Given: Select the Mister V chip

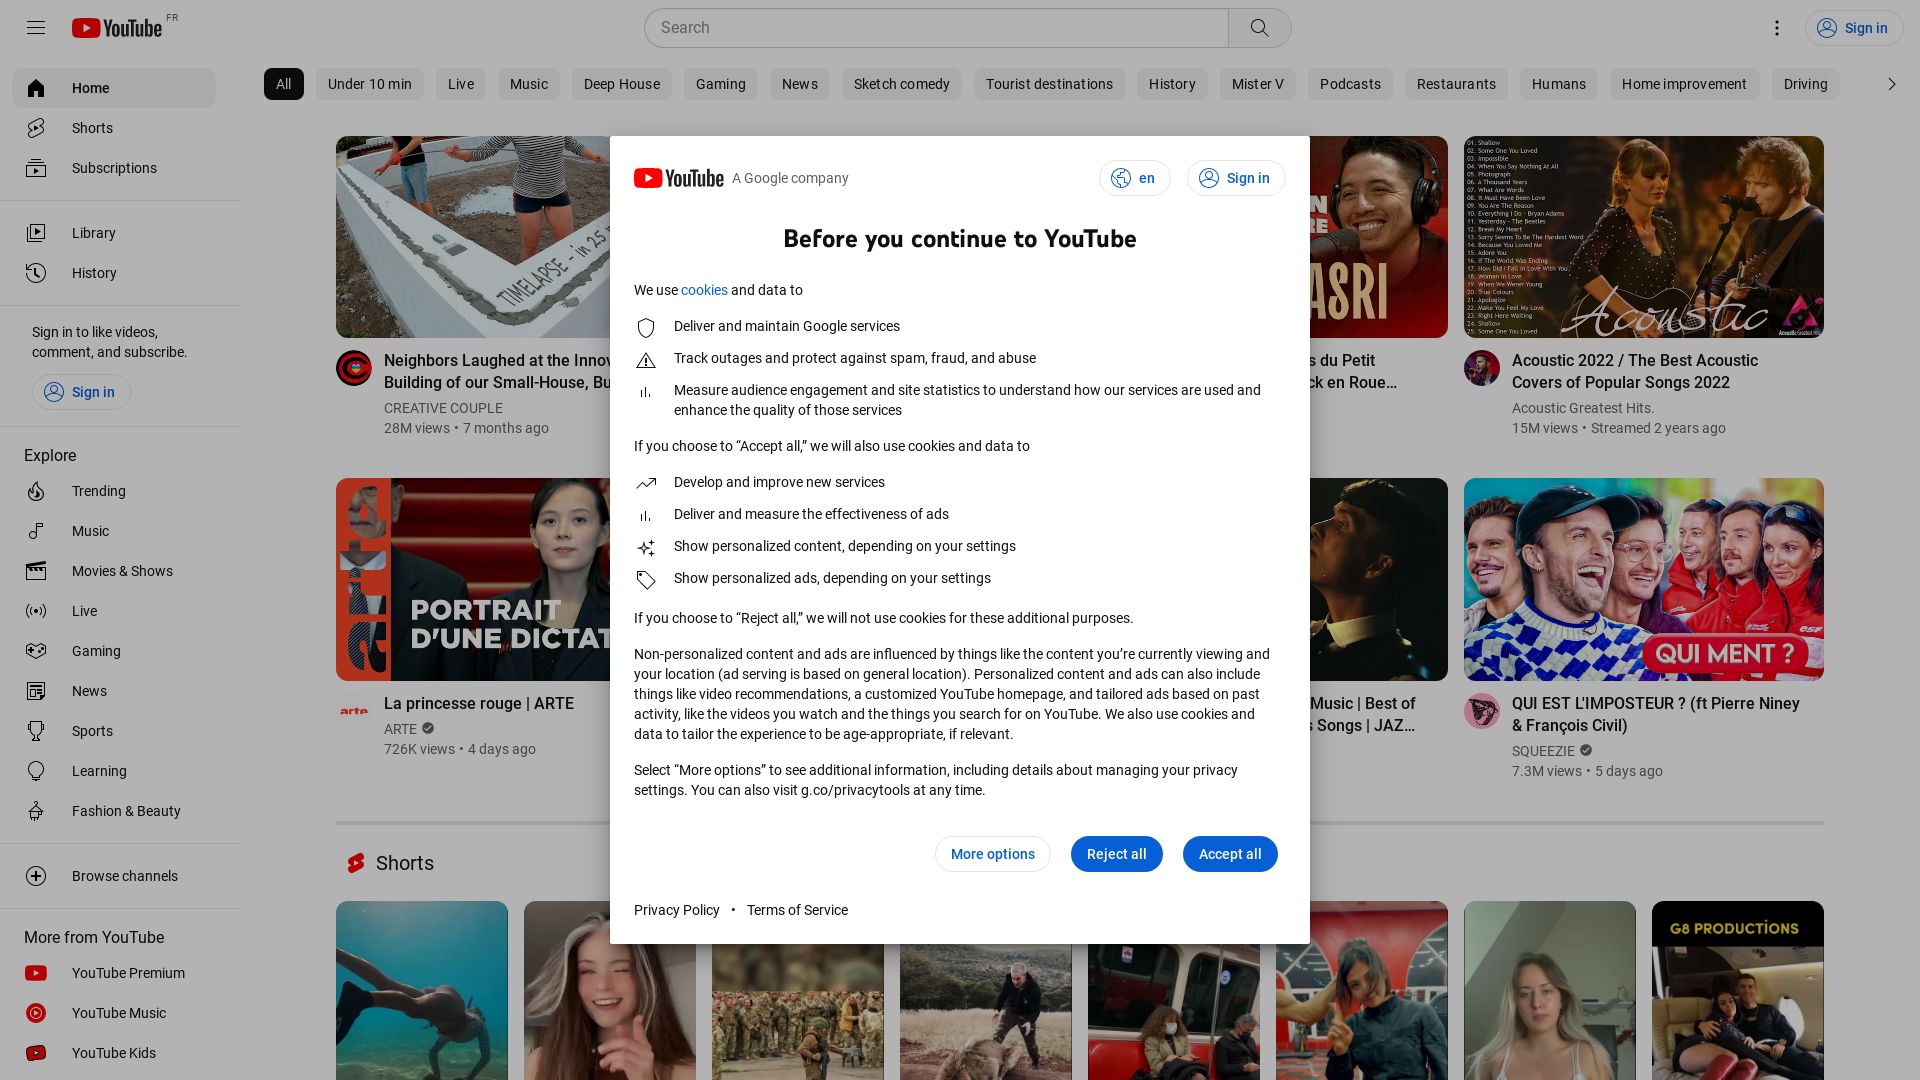Looking at the screenshot, I should tap(1258, 84).
